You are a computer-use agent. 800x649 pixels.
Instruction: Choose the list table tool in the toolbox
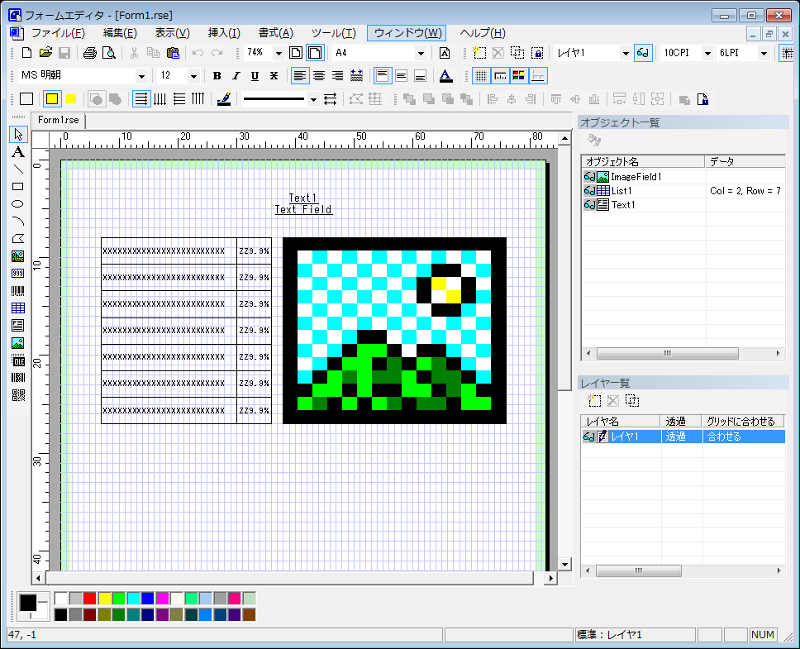[18, 308]
